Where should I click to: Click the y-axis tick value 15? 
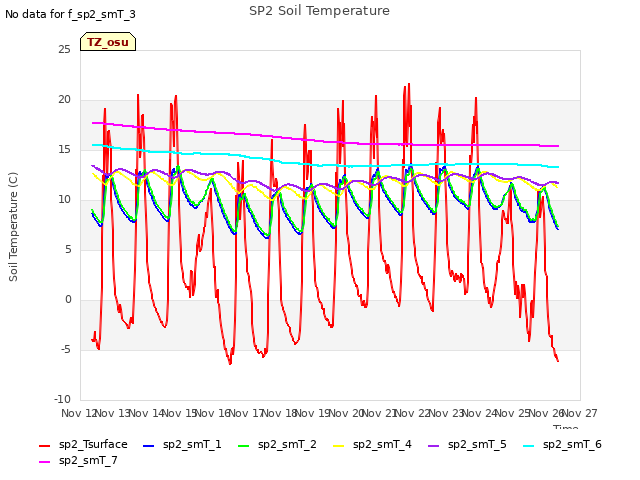tap(64, 150)
